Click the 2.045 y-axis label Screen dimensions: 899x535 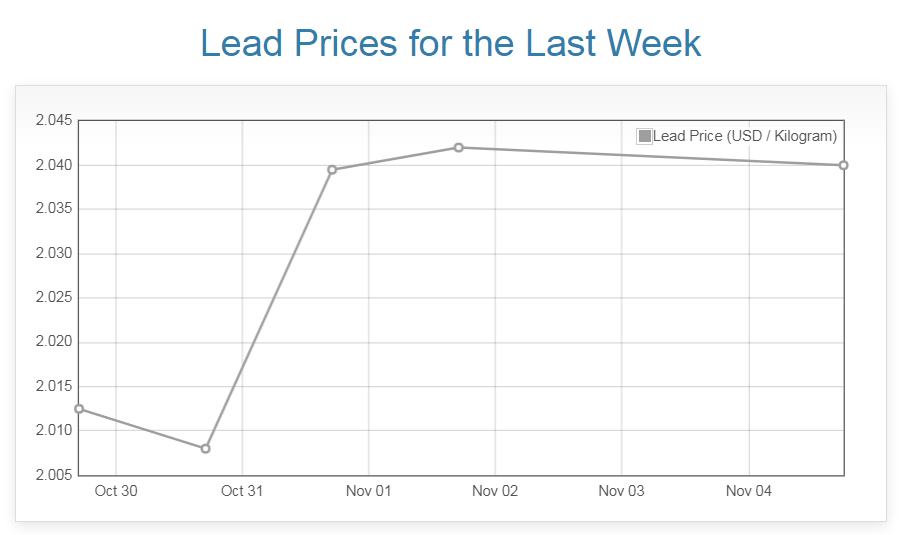[x=54, y=121]
